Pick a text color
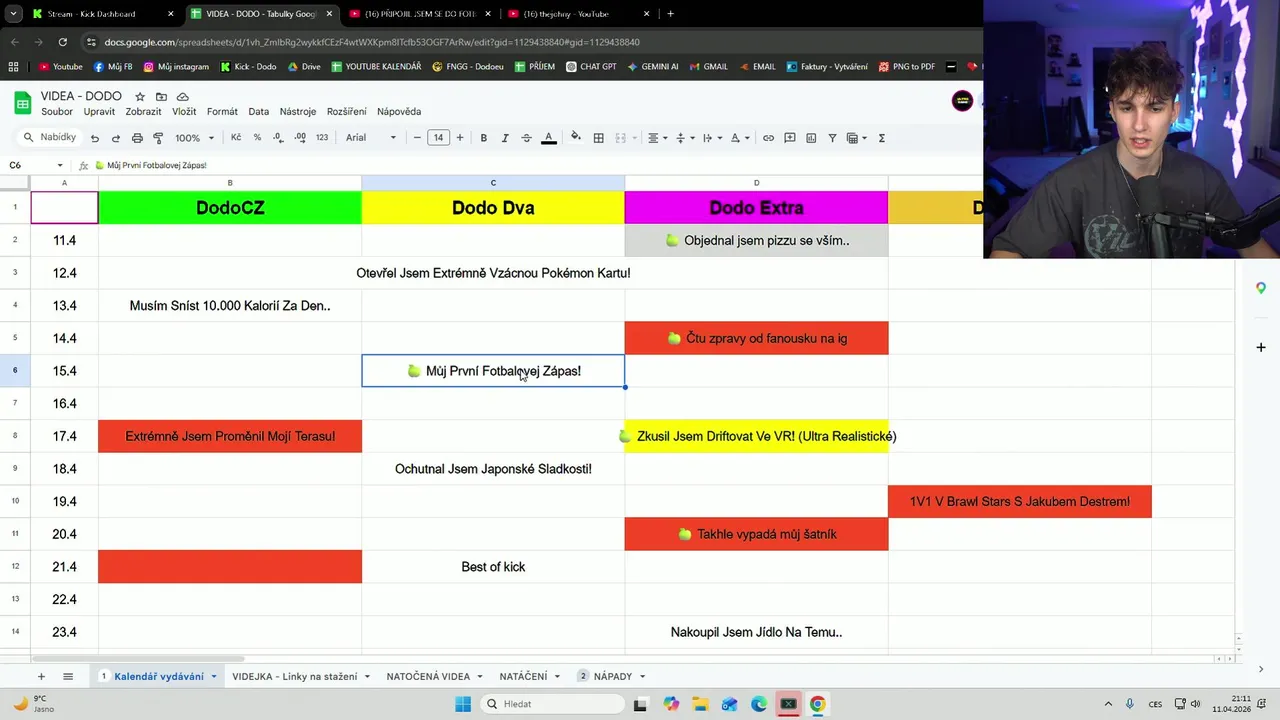The height and width of the screenshot is (720, 1280). point(548,138)
